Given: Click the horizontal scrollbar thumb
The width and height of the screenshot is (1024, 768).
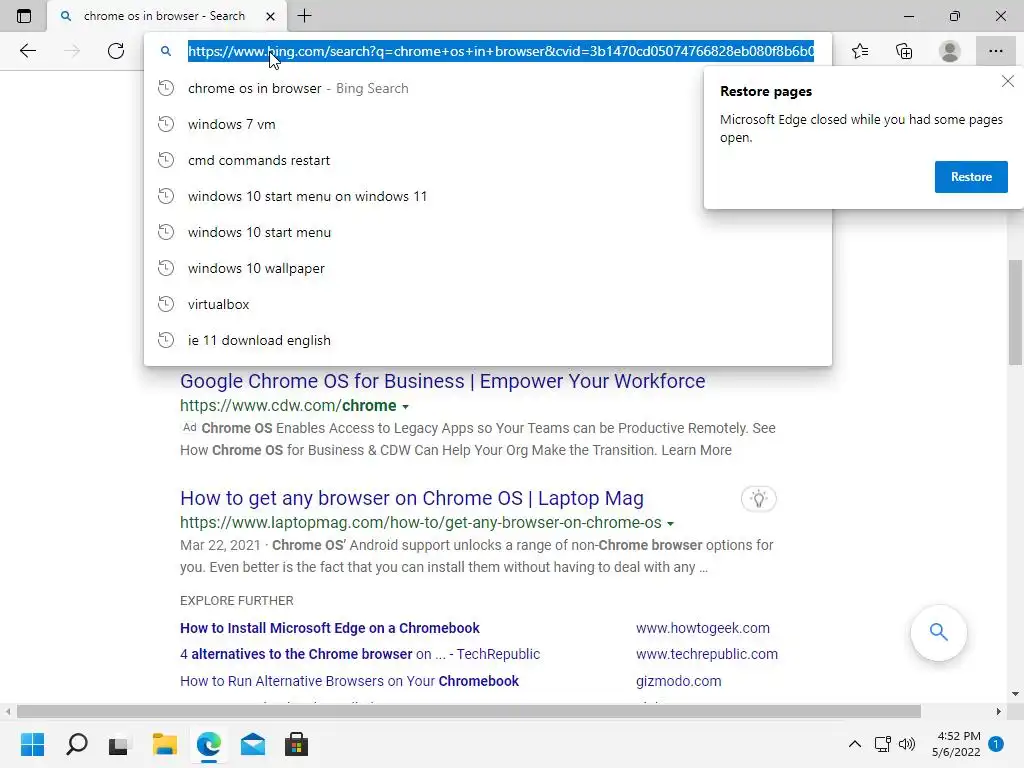Looking at the screenshot, I should coord(469,711).
